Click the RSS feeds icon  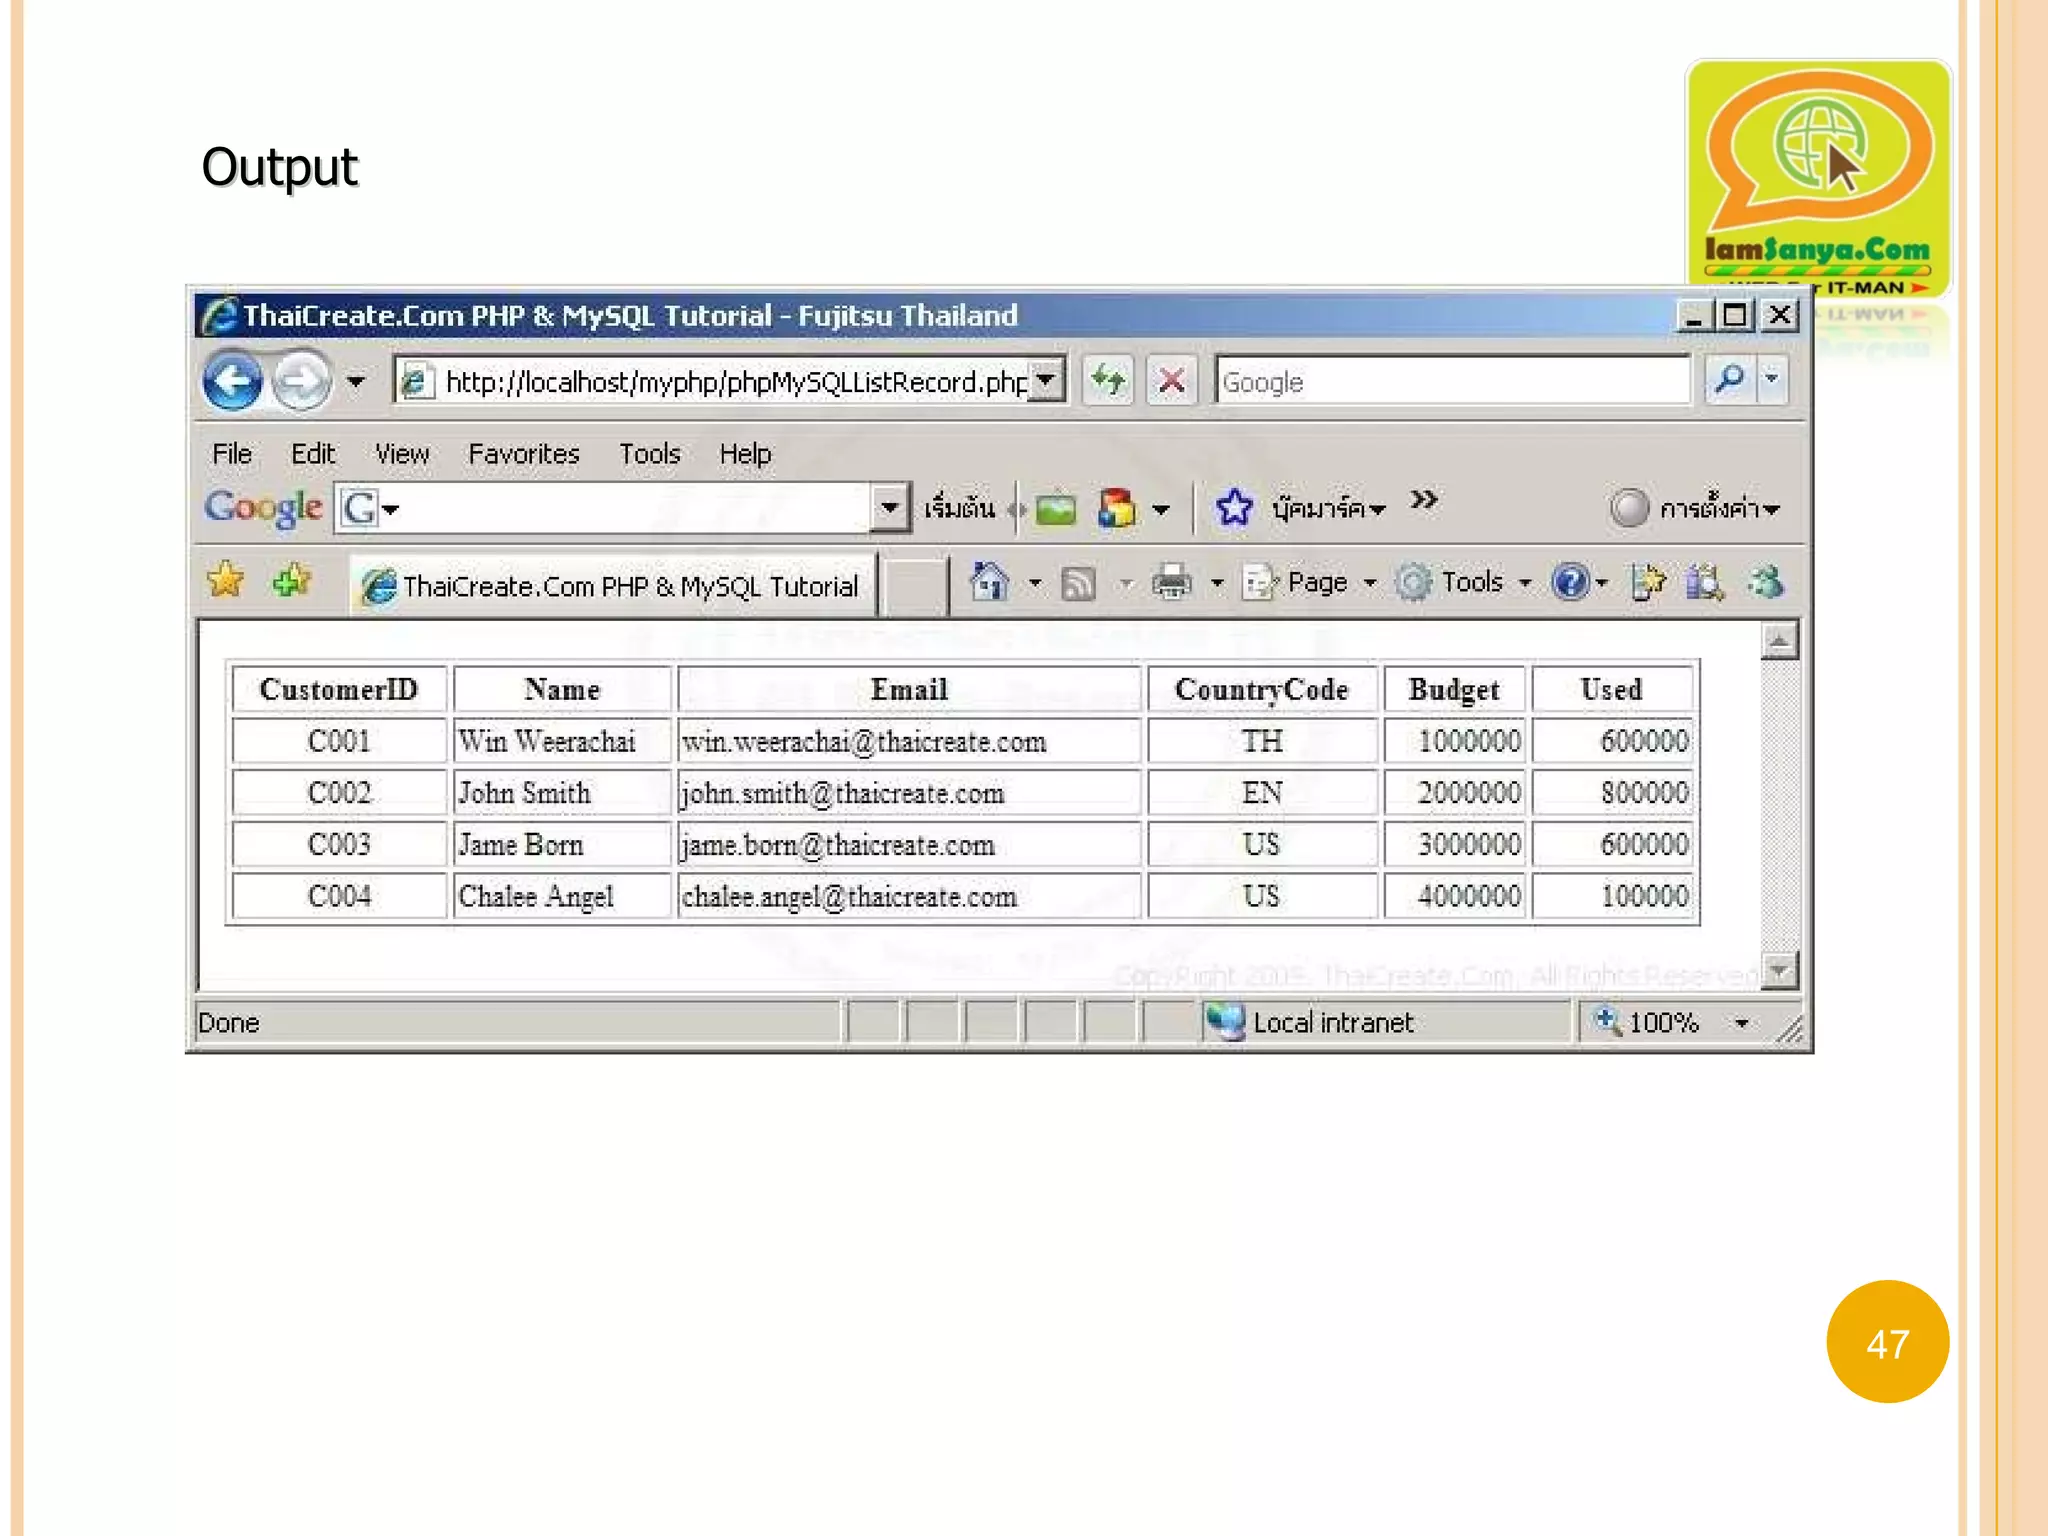[1078, 583]
